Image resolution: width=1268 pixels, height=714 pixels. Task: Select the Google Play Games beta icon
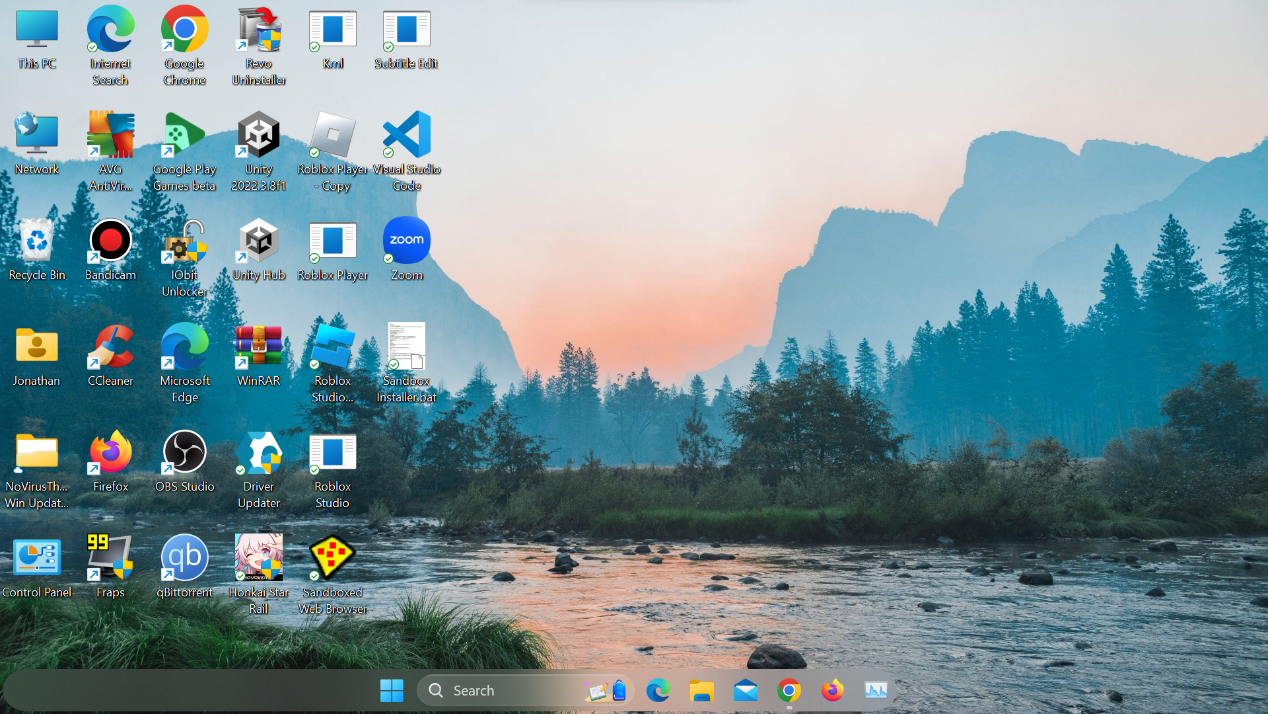[x=185, y=151]
